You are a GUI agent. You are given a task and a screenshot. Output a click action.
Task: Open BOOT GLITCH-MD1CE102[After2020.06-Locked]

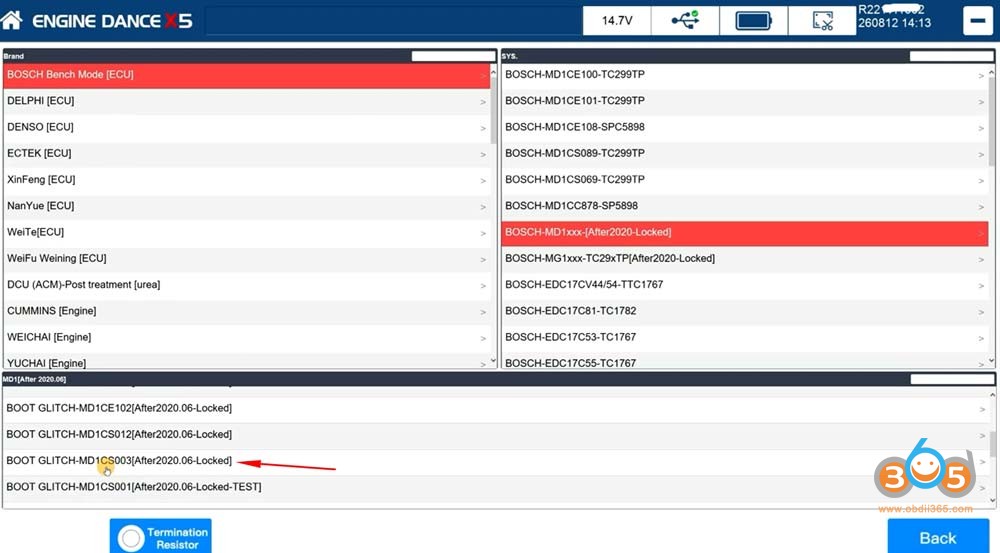496,409
